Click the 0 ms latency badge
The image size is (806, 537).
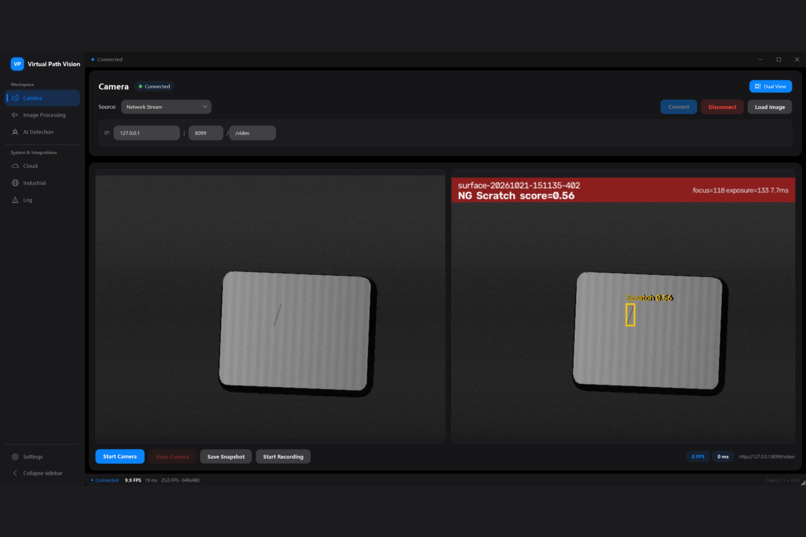pos(723,456)
